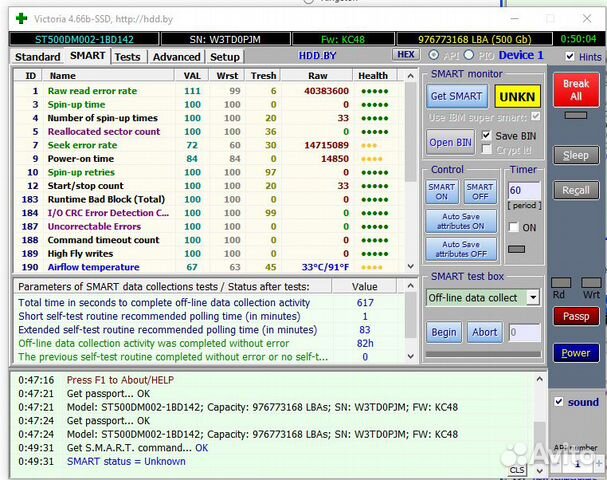
Task: Toggle Use IBM super smart checkbox
Action: pyautogui.click(x=536, y=116)
